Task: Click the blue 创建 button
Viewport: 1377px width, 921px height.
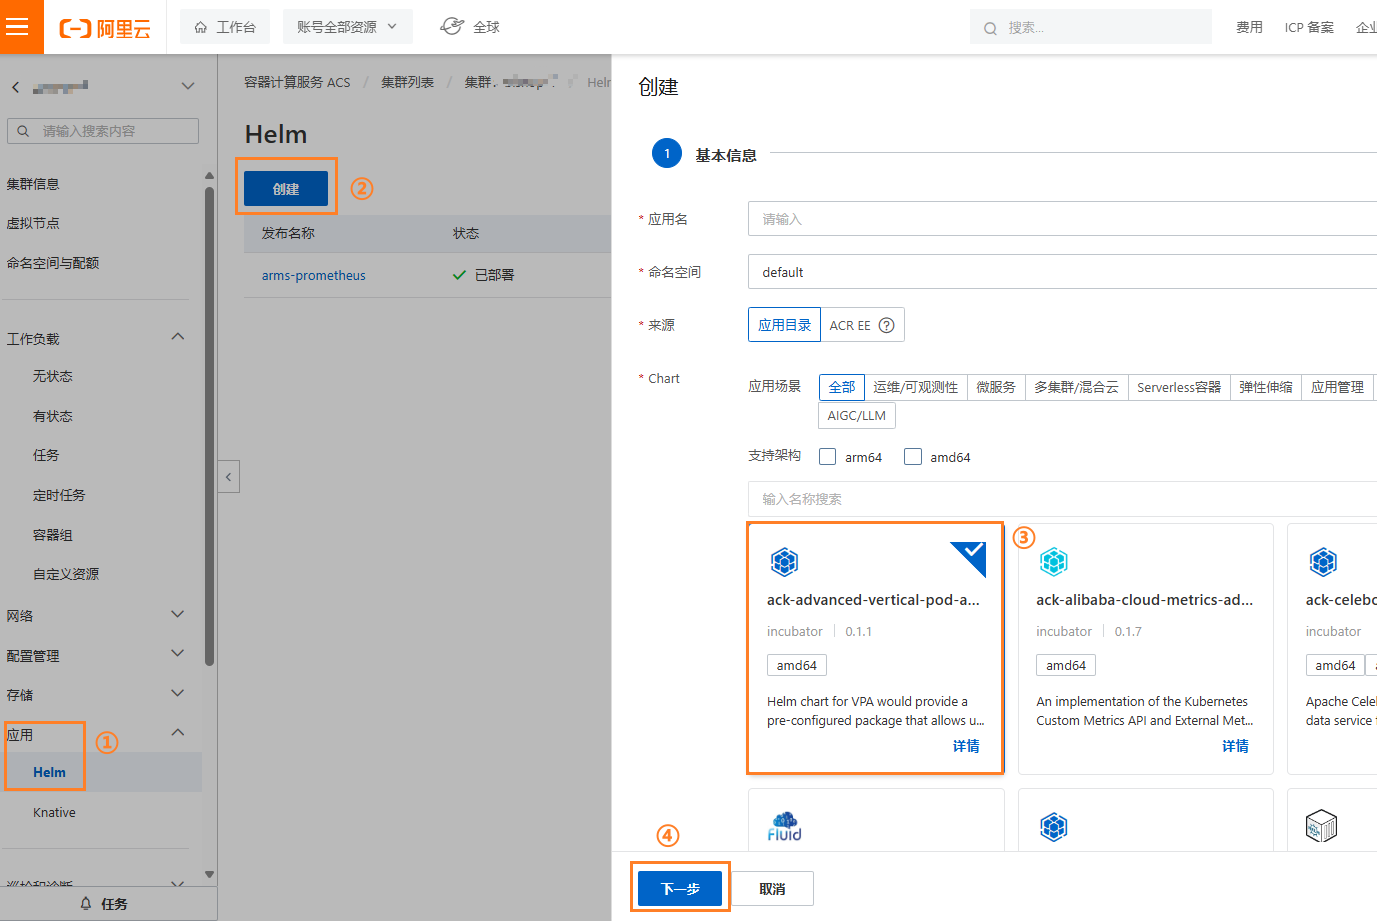Action: (x=286, y=188)
